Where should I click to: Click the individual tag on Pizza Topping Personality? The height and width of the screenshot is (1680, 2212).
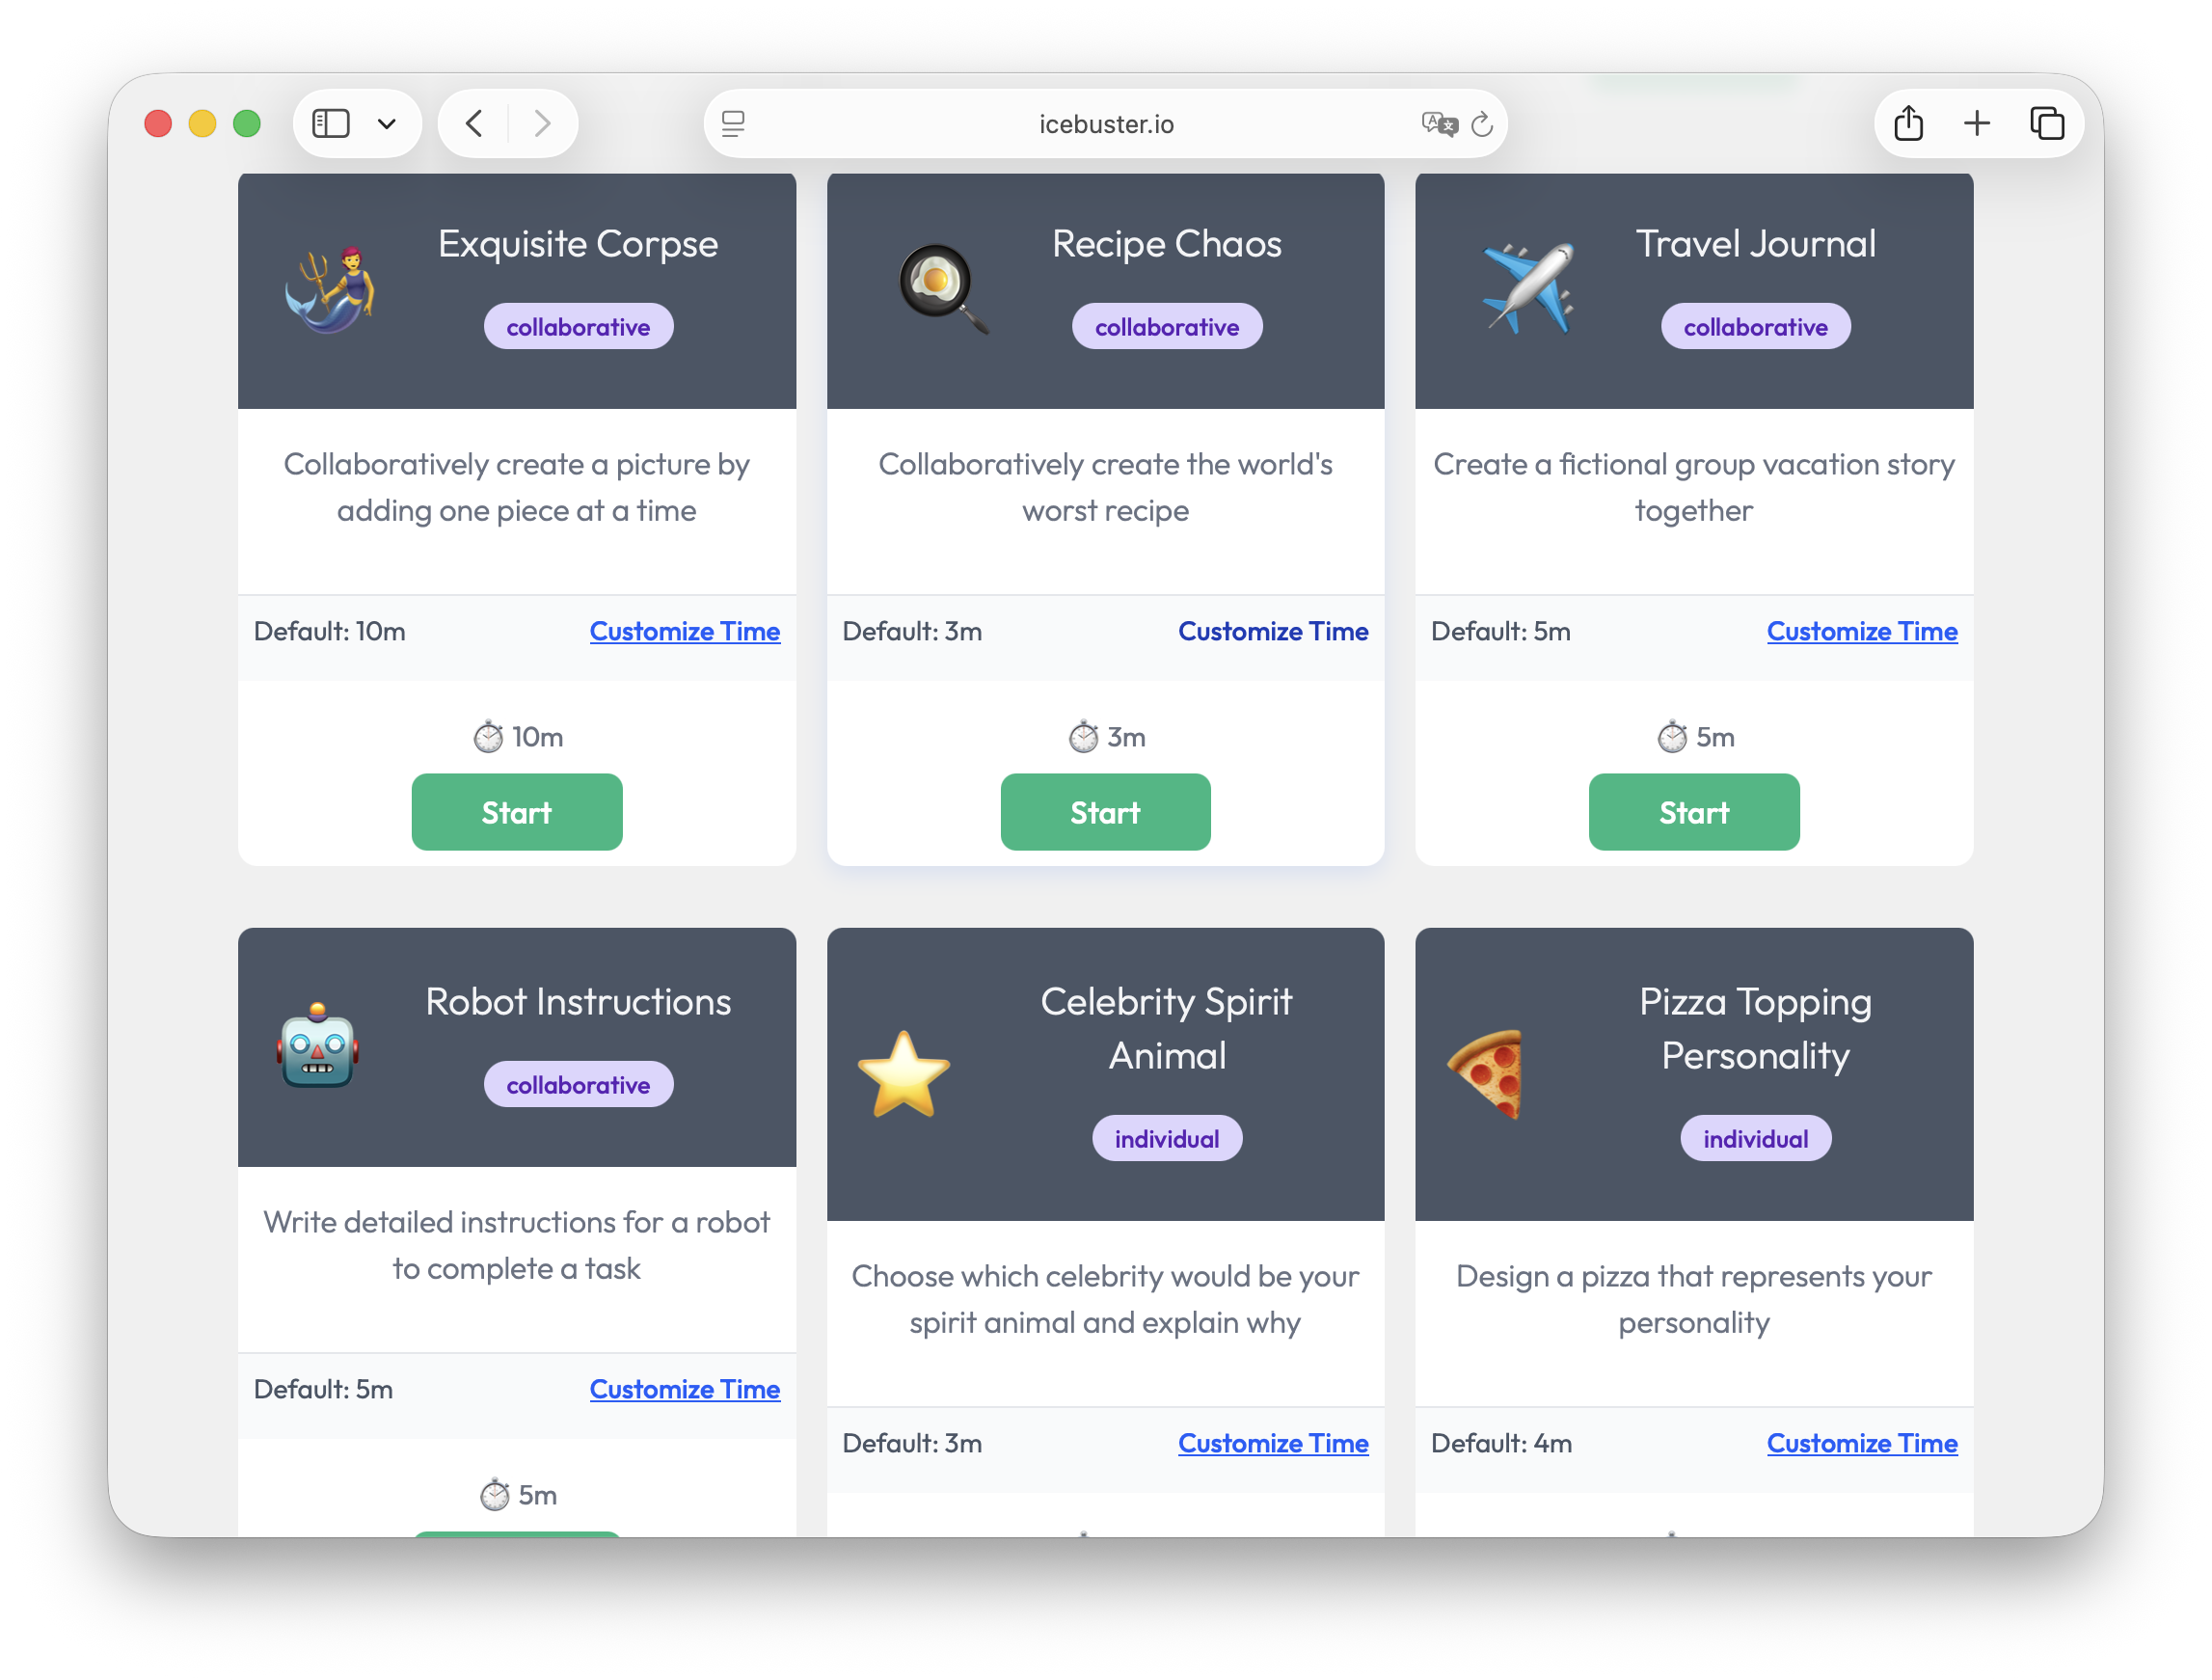coord(1755,1139)
